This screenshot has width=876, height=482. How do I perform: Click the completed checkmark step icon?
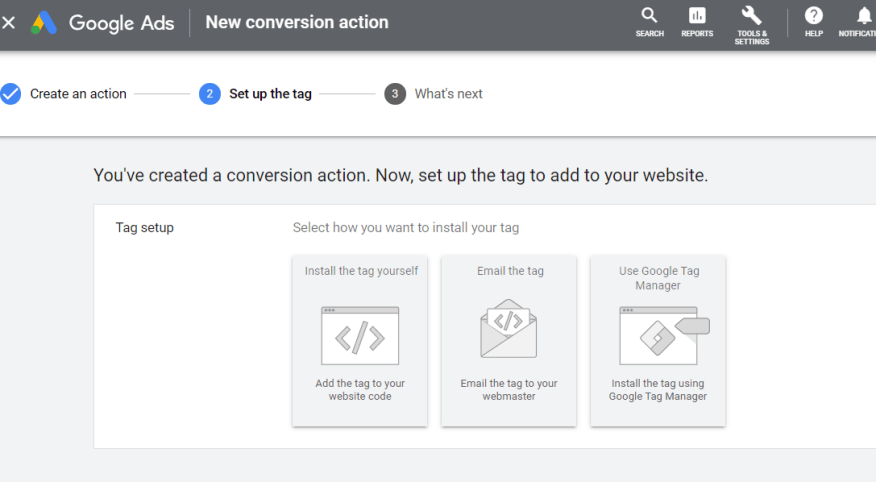pos(11,94)
